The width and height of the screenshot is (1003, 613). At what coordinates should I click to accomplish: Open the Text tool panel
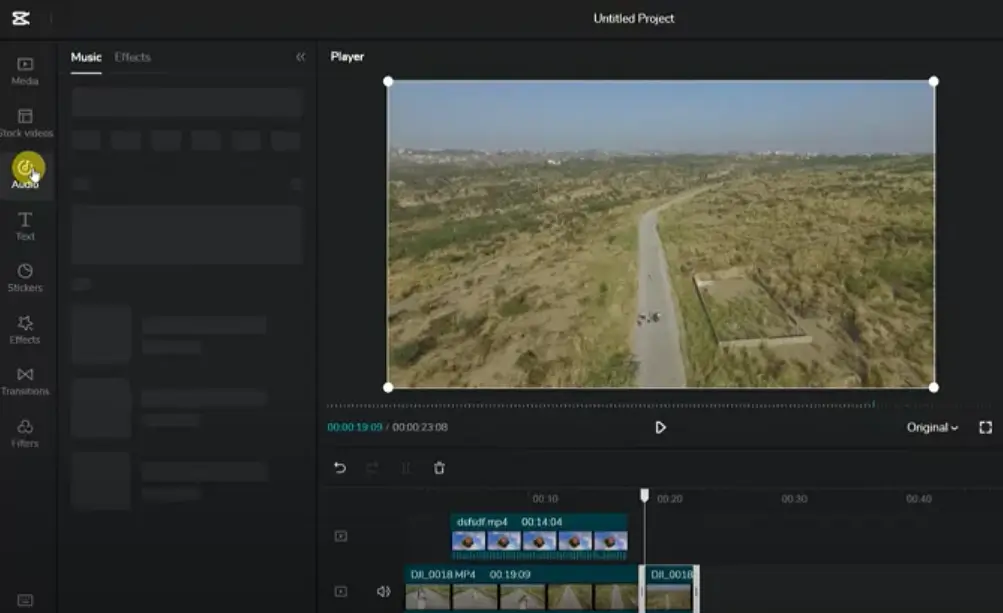tap(25, 227)
